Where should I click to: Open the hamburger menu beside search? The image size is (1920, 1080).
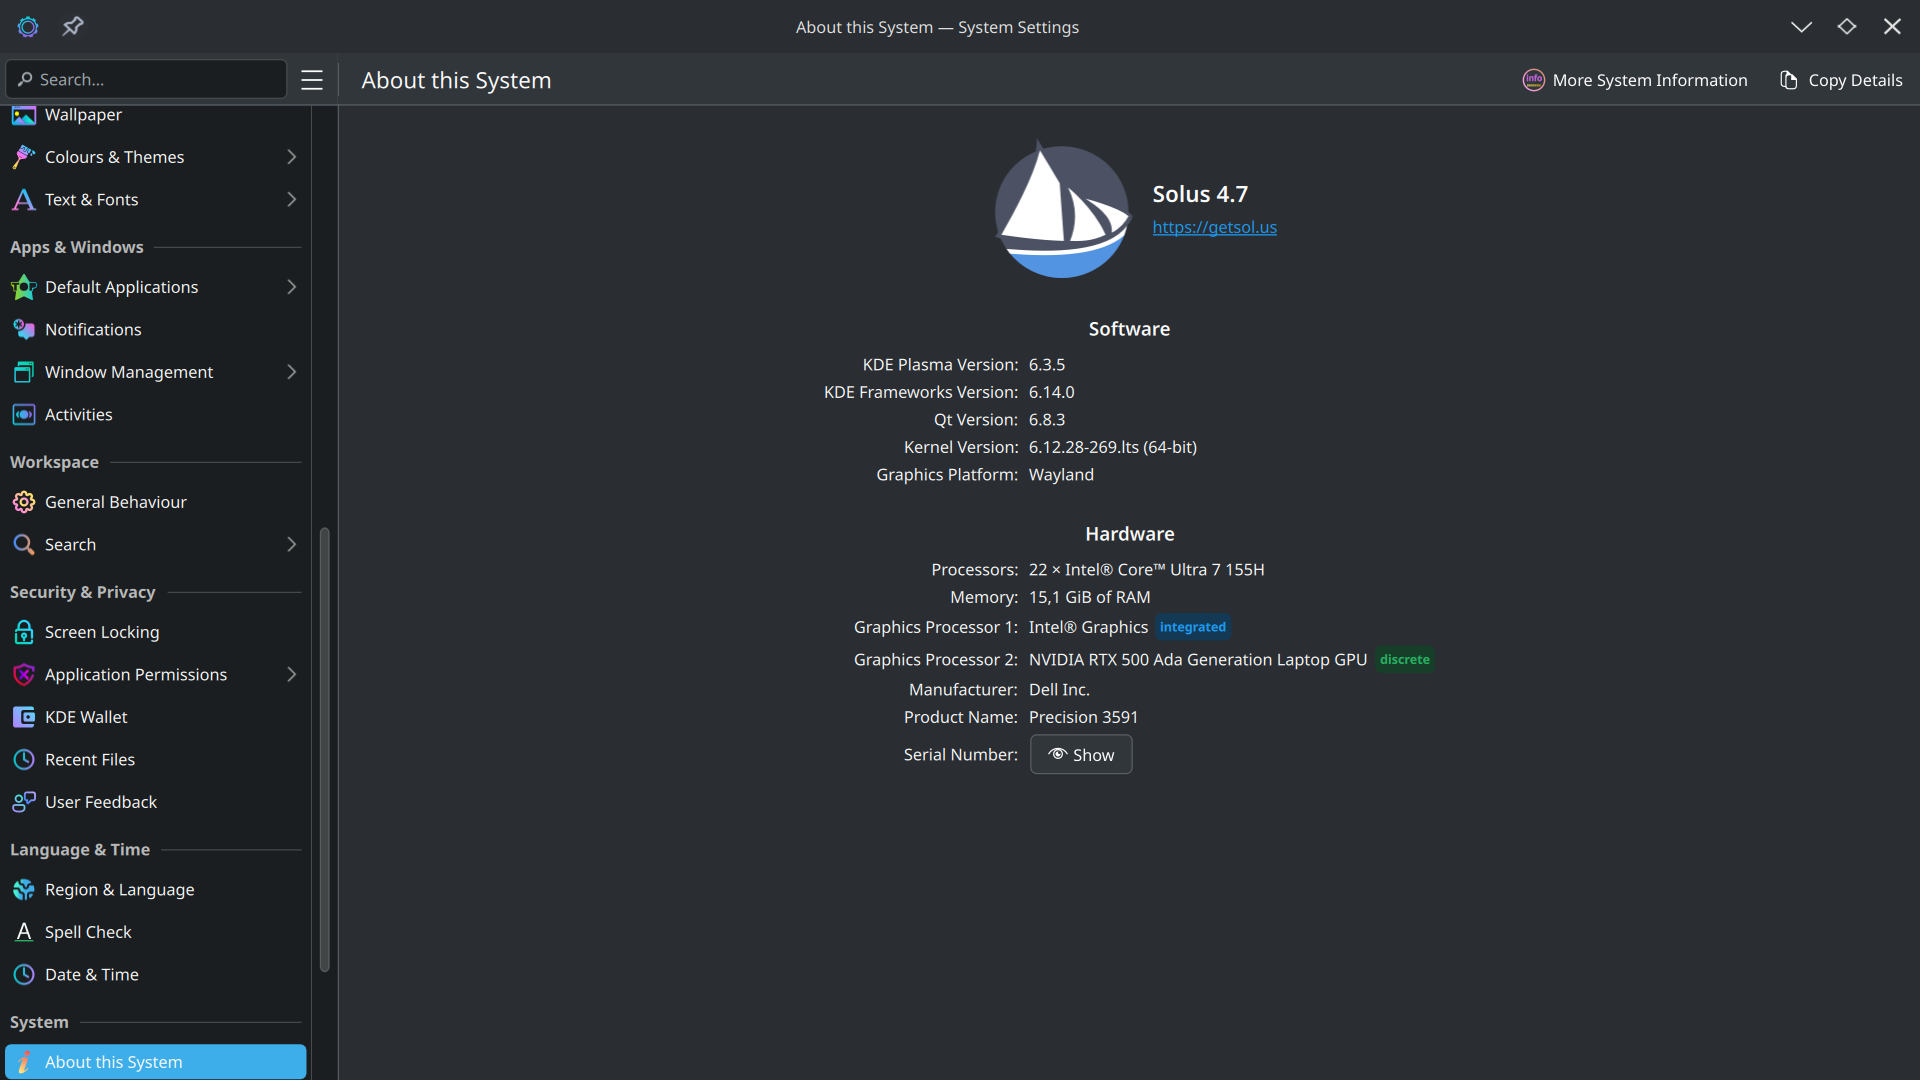tap(312, 80)
